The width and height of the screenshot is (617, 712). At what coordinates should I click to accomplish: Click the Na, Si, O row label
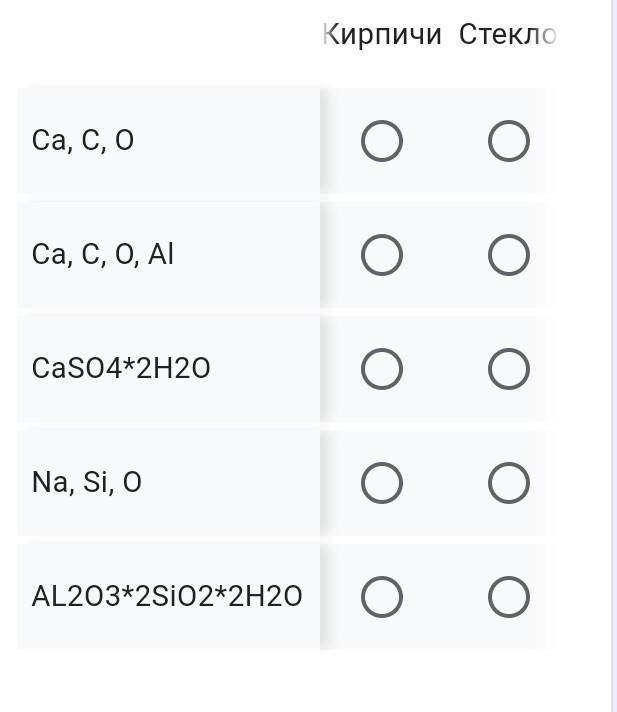(x=87, y=483)
